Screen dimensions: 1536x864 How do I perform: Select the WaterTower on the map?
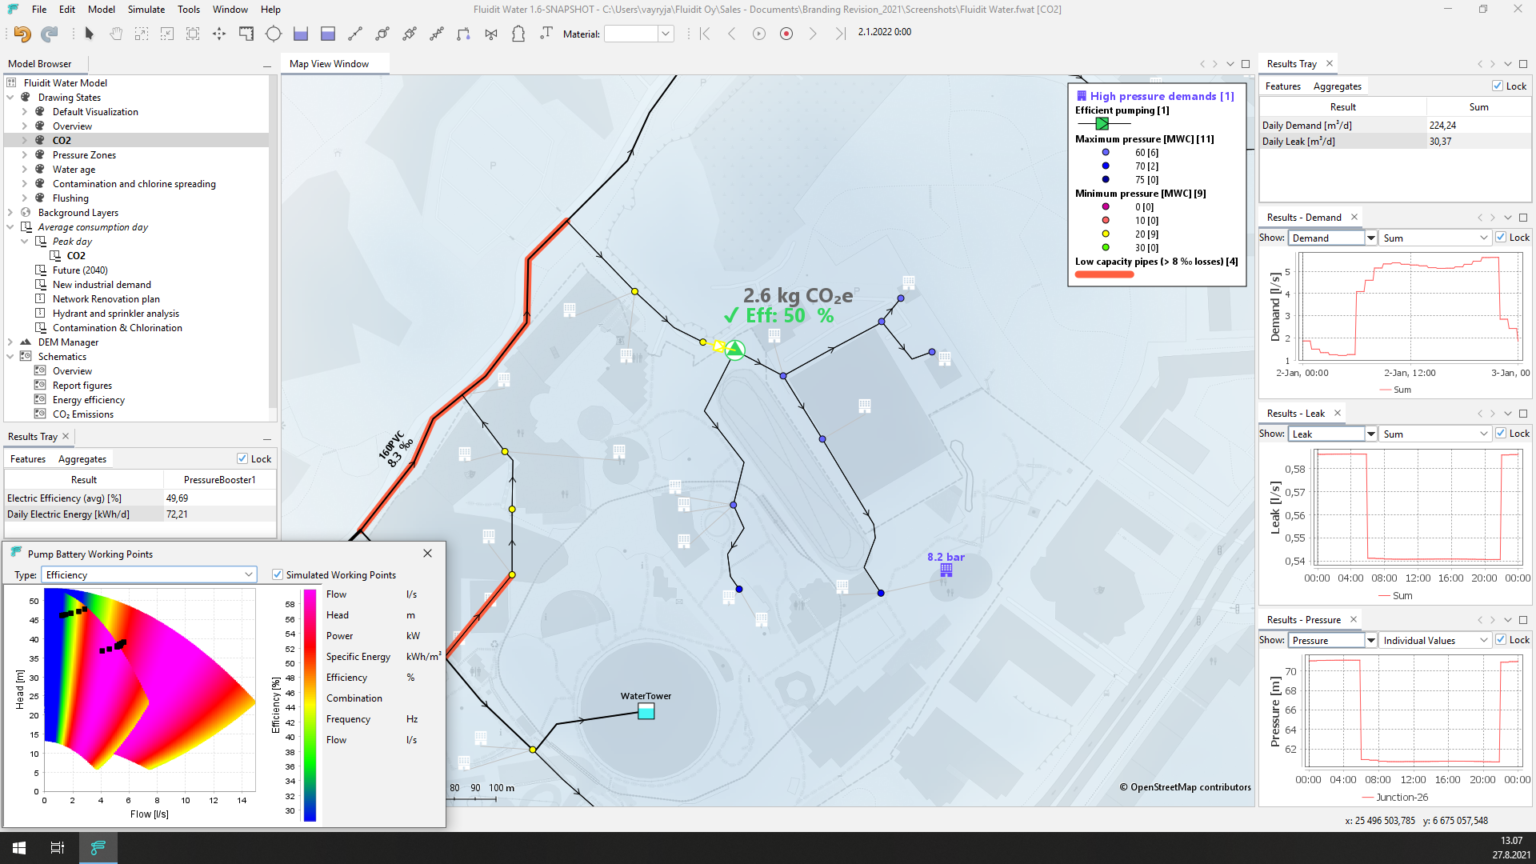click(645, 711)
